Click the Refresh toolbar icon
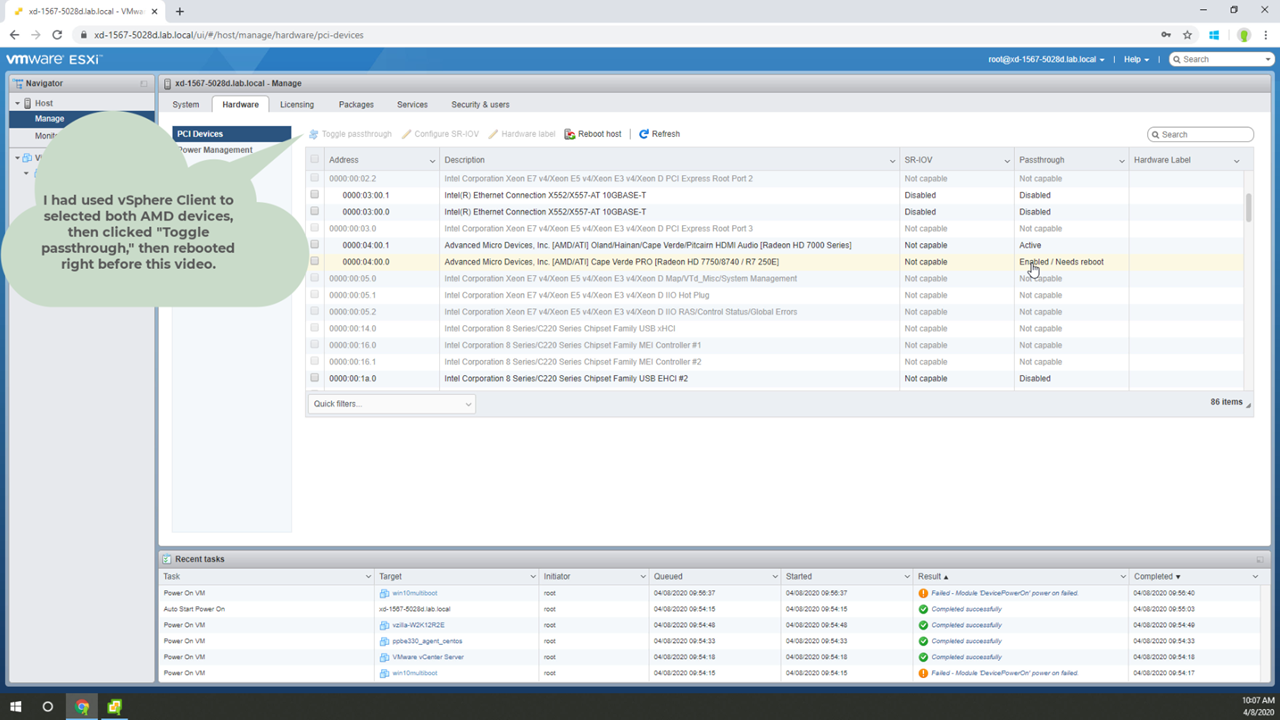 pyautogui.click(x=644, y=134)
